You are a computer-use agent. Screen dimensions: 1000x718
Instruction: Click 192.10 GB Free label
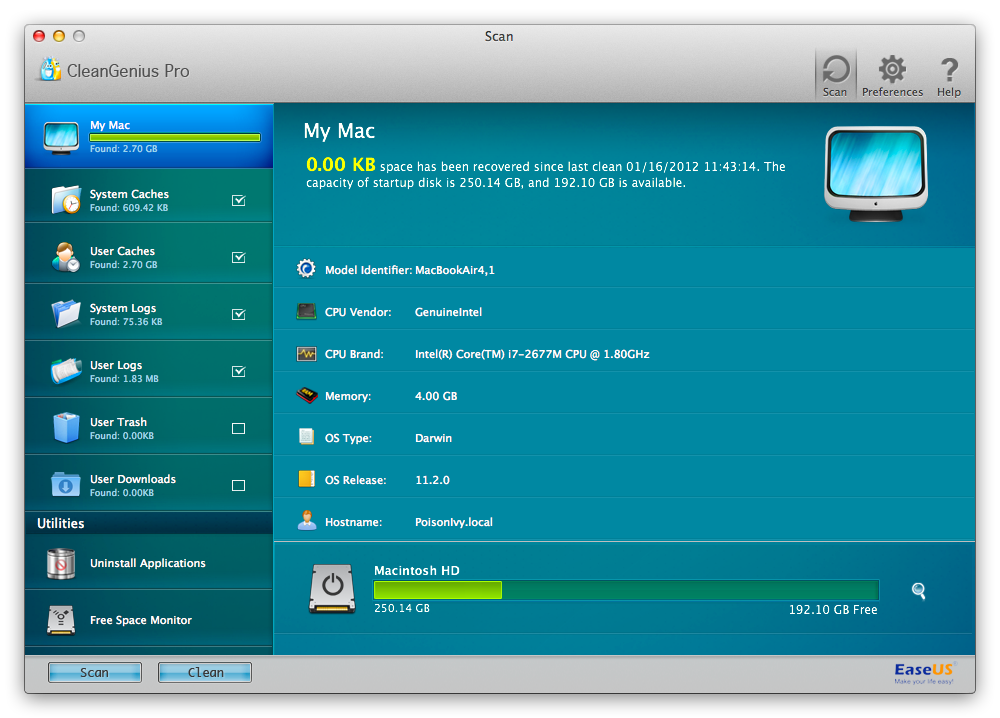(833, 610)
